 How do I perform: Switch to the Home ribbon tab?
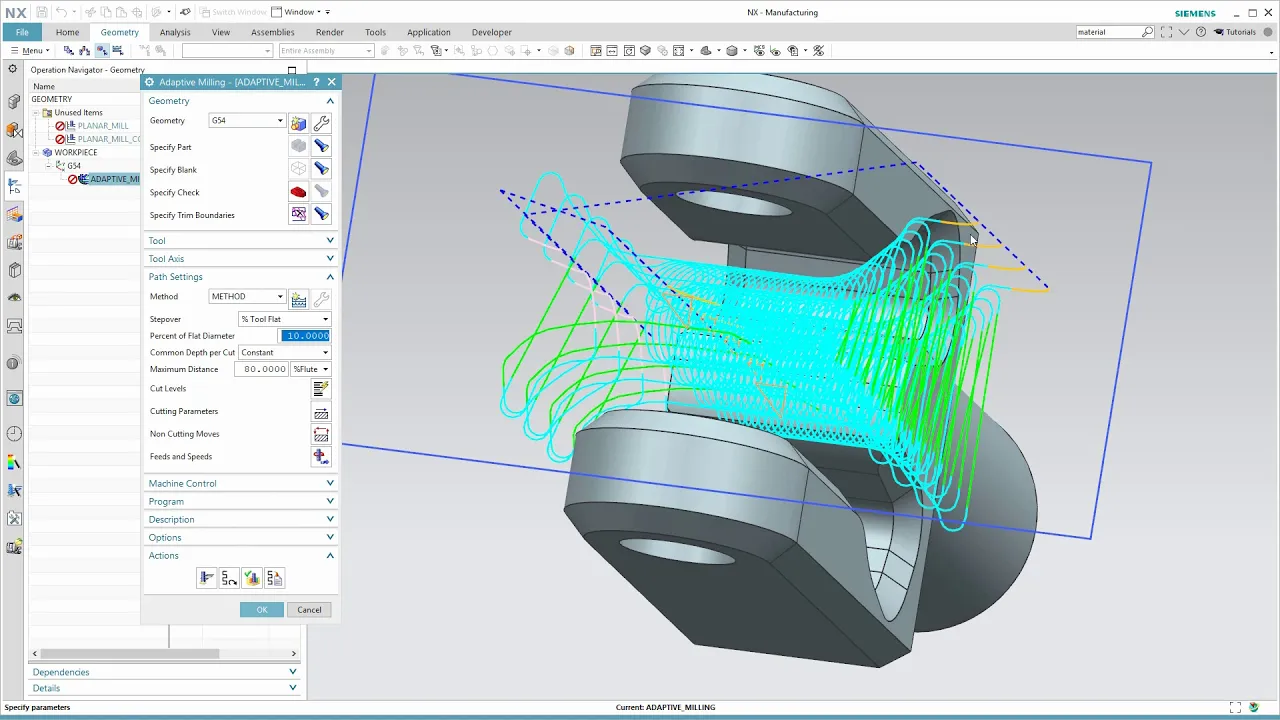pyautogui.click(x=67, y=32)
